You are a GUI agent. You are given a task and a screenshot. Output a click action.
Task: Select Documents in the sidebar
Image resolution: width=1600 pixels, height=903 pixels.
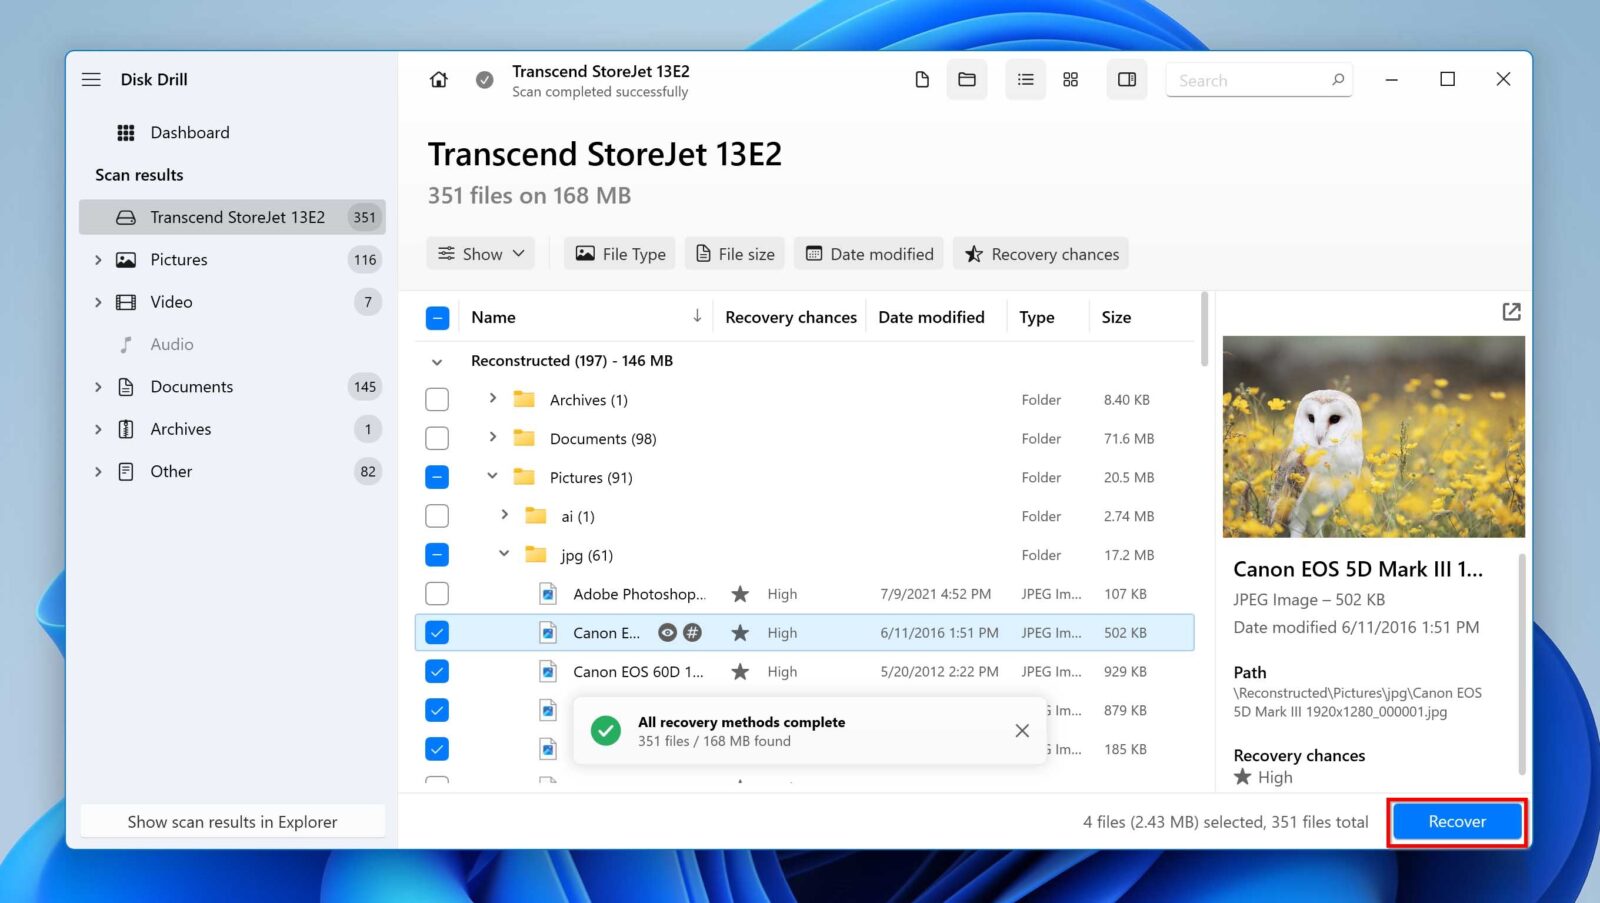click(191, 386)
